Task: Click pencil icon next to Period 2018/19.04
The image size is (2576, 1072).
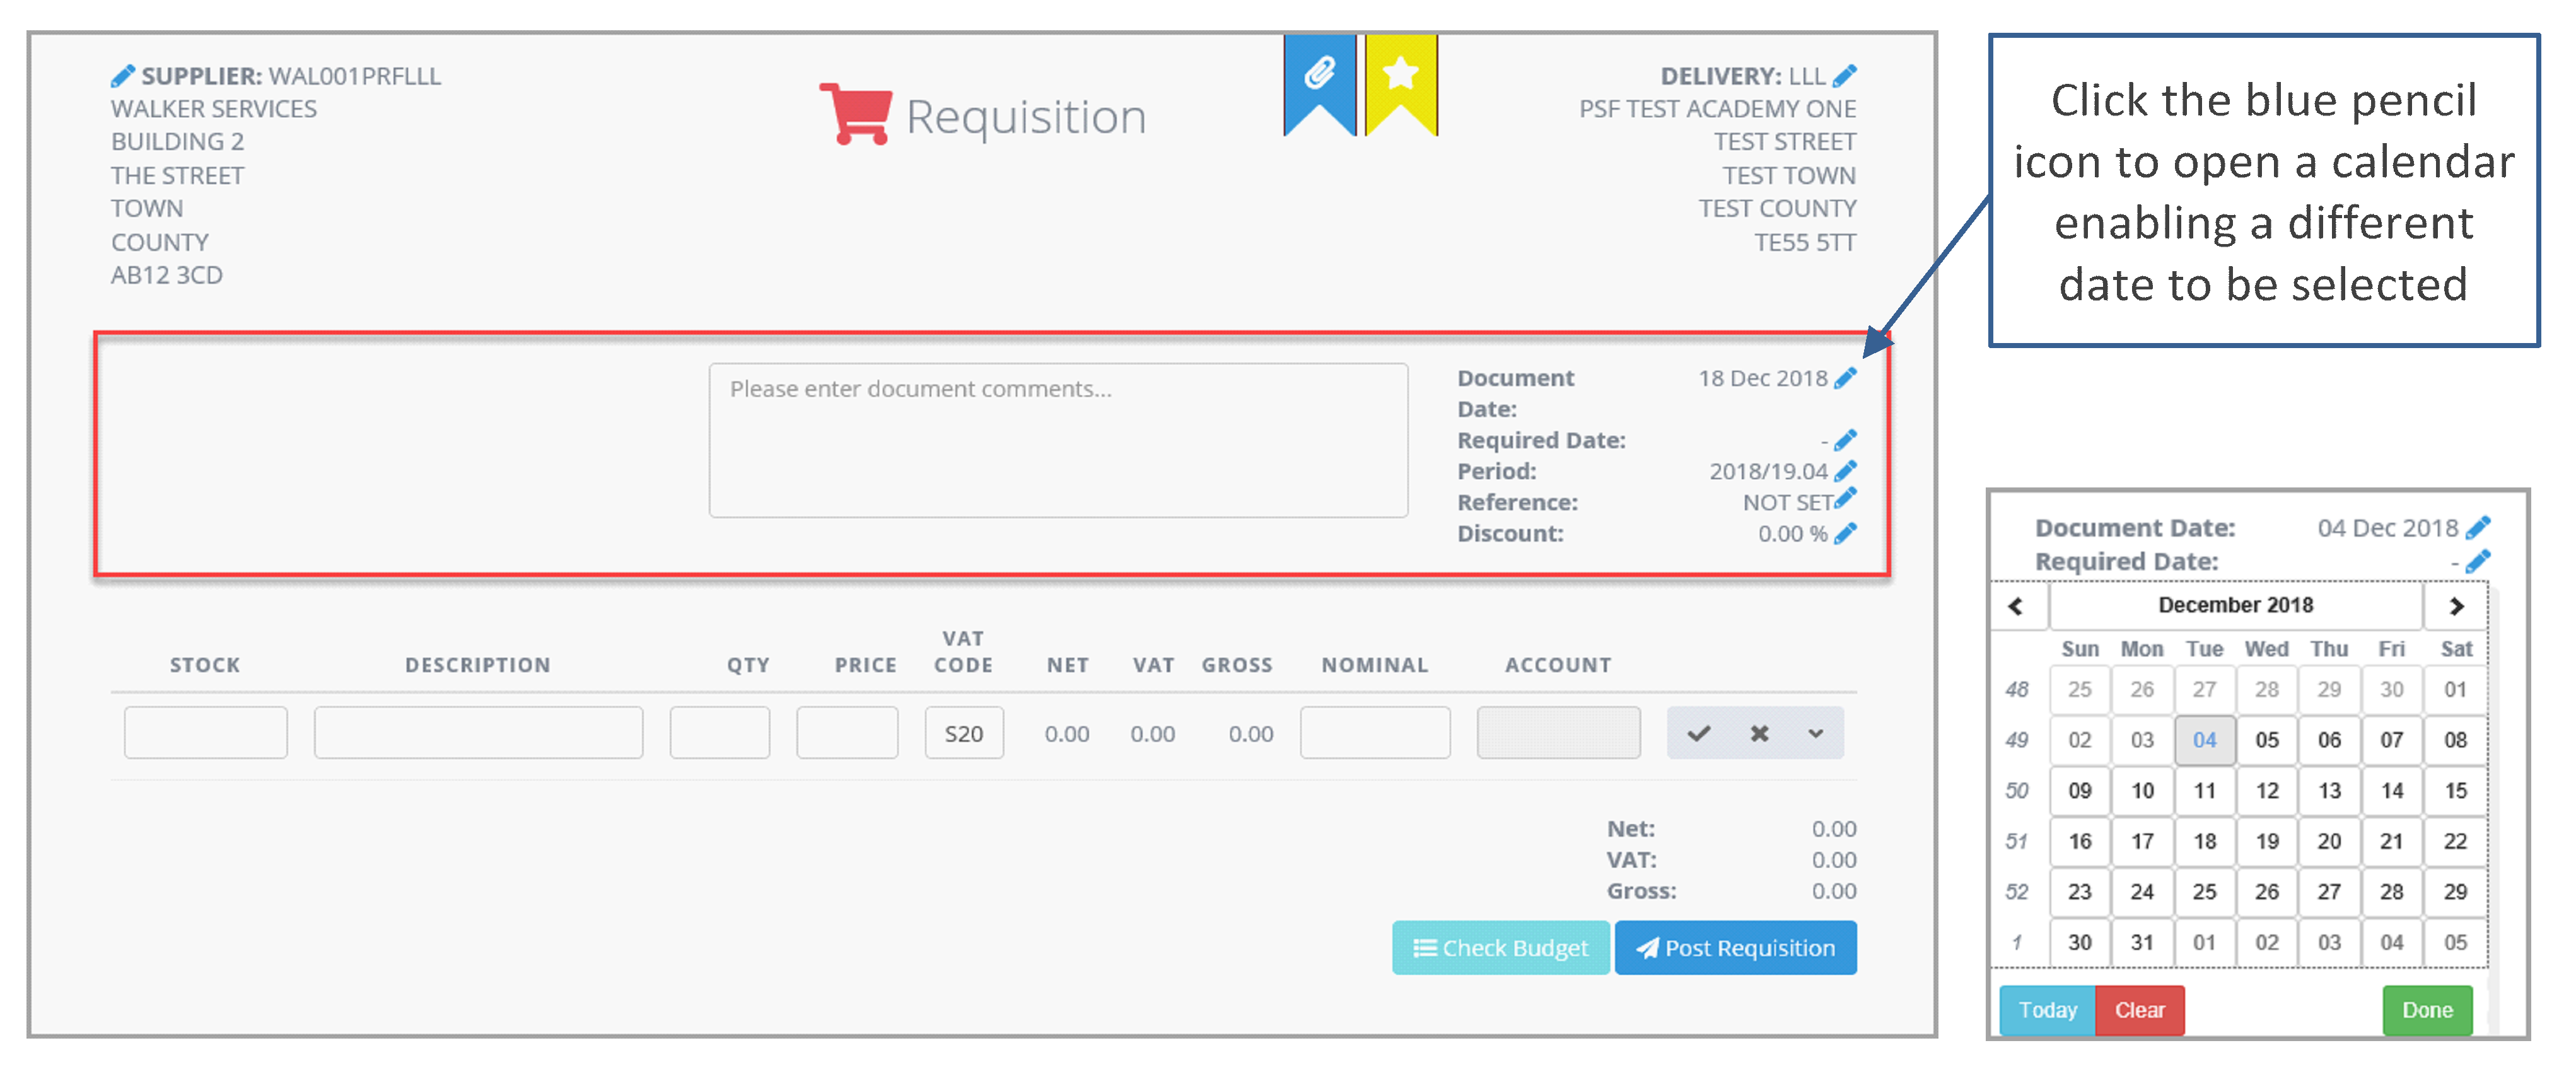Action: click(1845, 471)
